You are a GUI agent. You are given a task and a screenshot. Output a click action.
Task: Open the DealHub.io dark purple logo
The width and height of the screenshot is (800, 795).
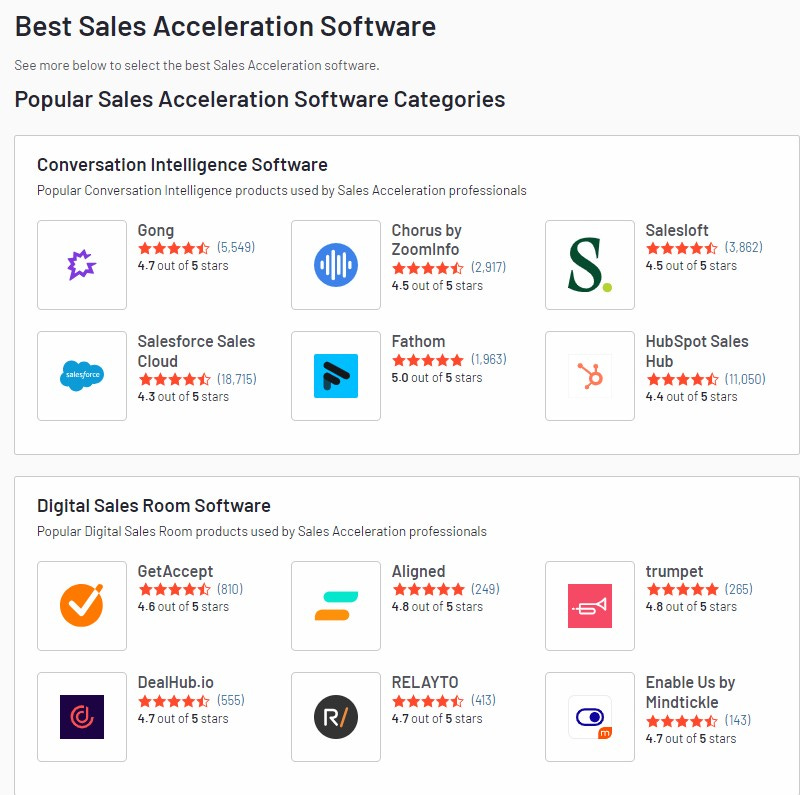click(82, 717)
